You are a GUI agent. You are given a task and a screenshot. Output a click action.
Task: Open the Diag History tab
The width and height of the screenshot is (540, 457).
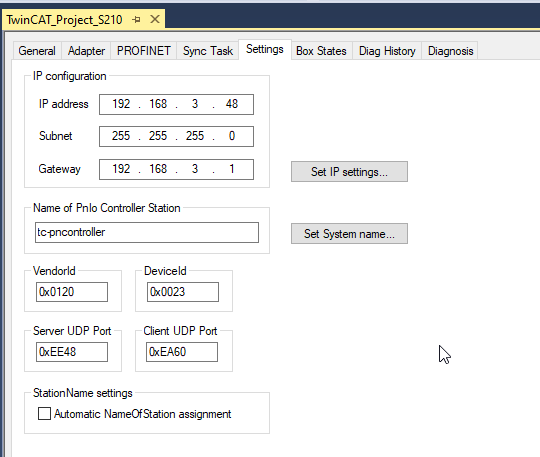pyautogui.click(x=387, y=51)
